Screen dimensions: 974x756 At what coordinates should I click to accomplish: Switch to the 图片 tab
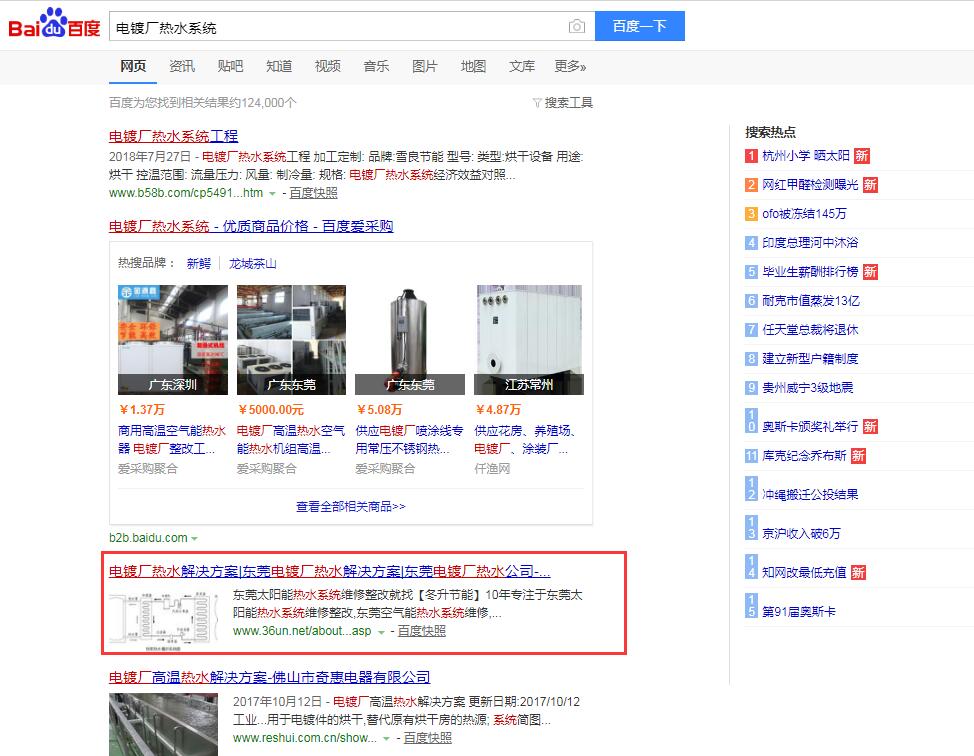pyautogui.click(x=424, y=67)
